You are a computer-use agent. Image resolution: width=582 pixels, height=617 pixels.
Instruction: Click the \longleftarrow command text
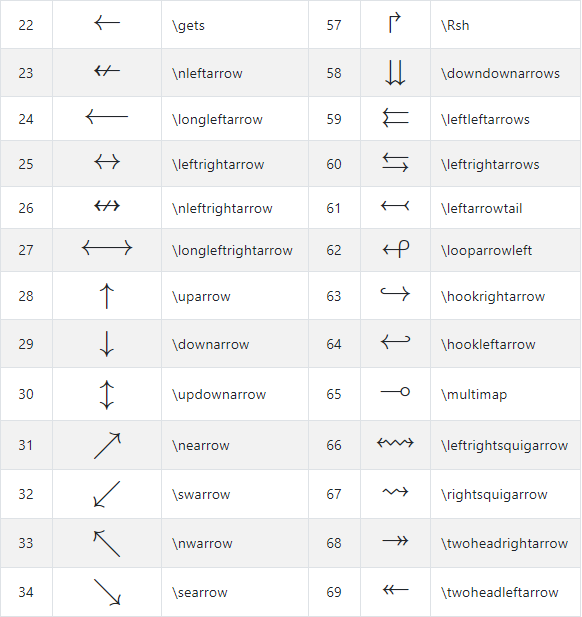pos(217,119)
